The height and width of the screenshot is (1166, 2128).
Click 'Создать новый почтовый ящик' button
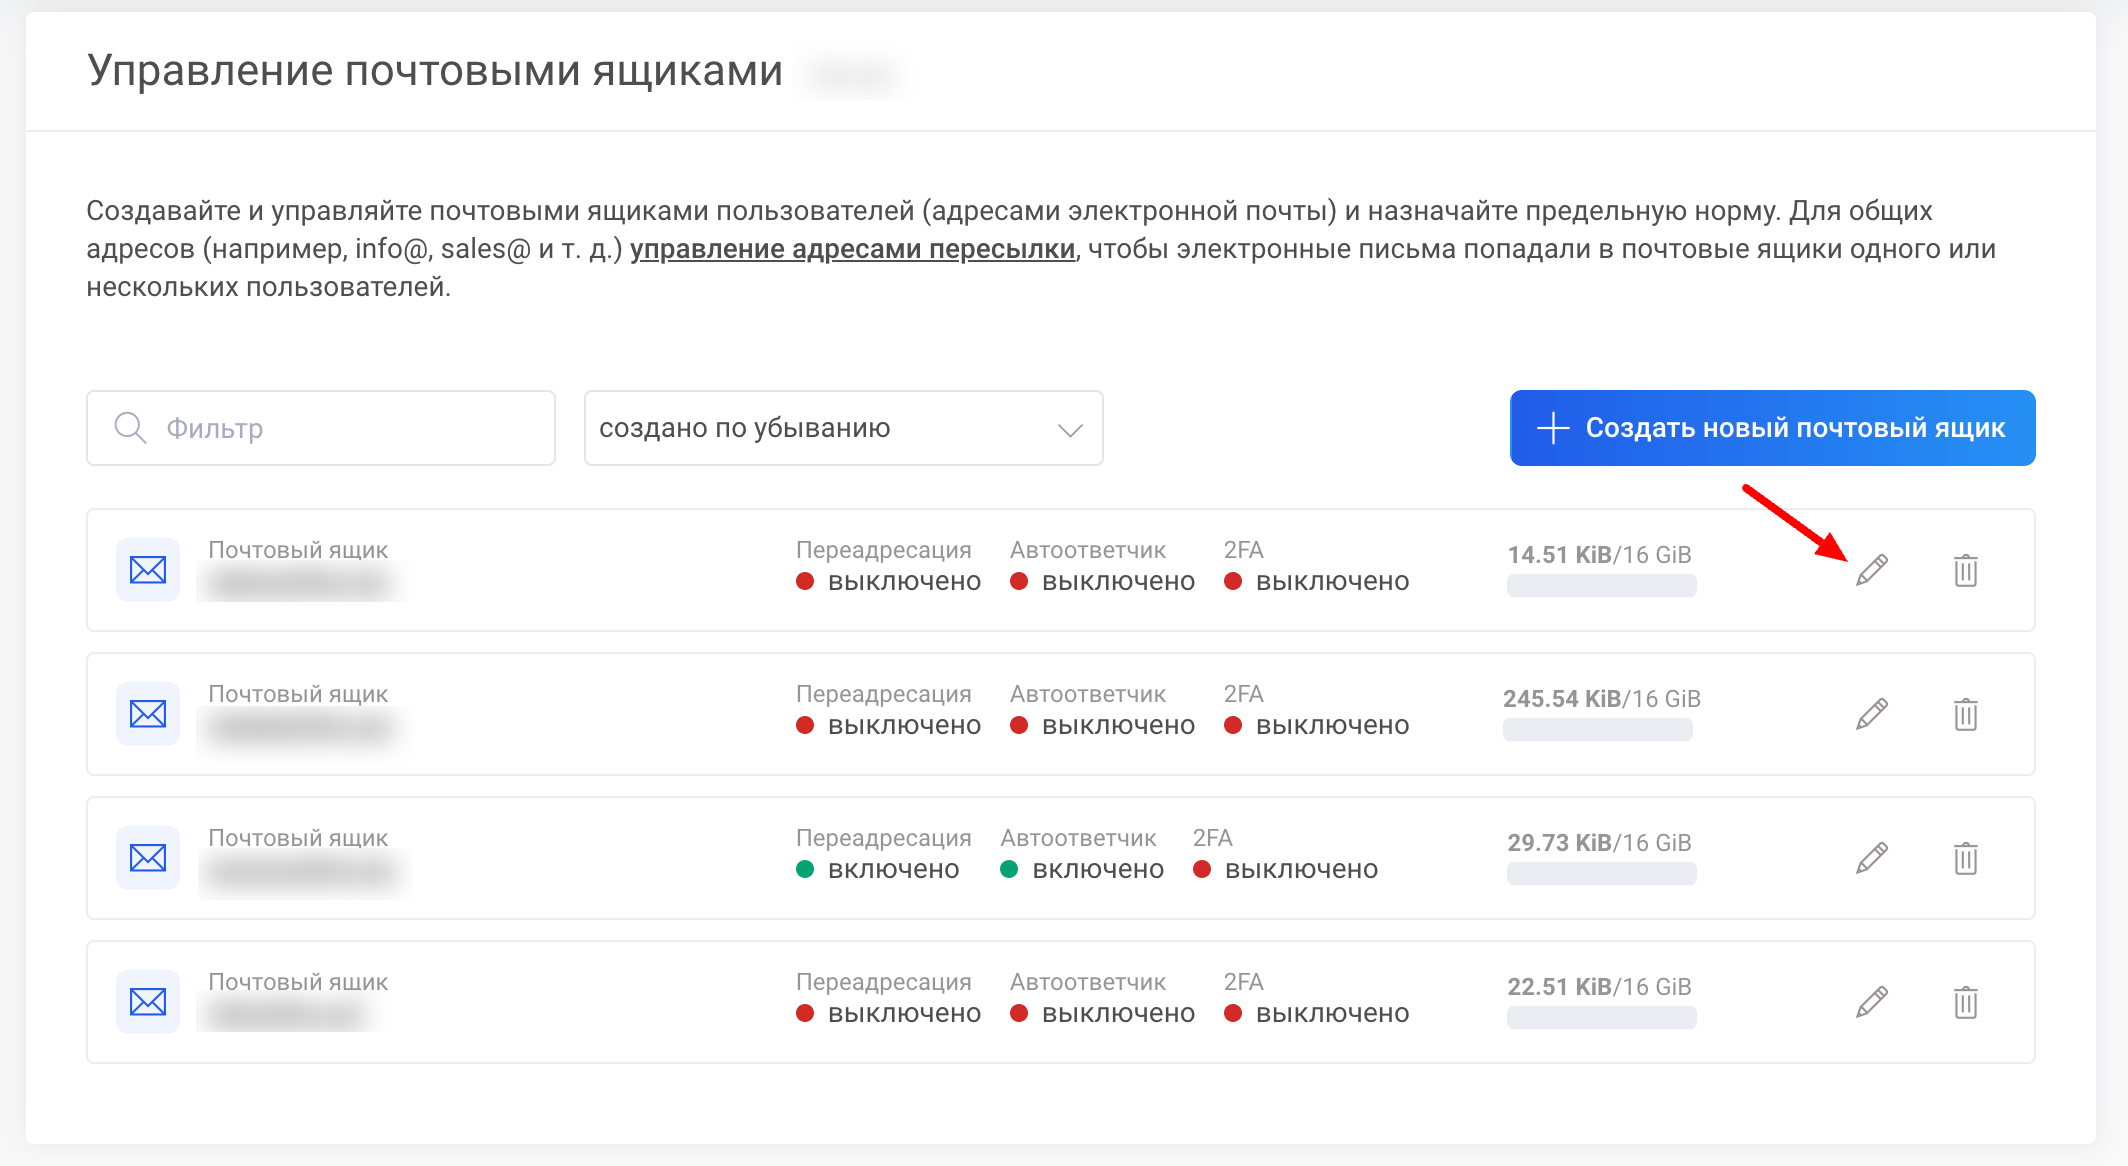1772,428
